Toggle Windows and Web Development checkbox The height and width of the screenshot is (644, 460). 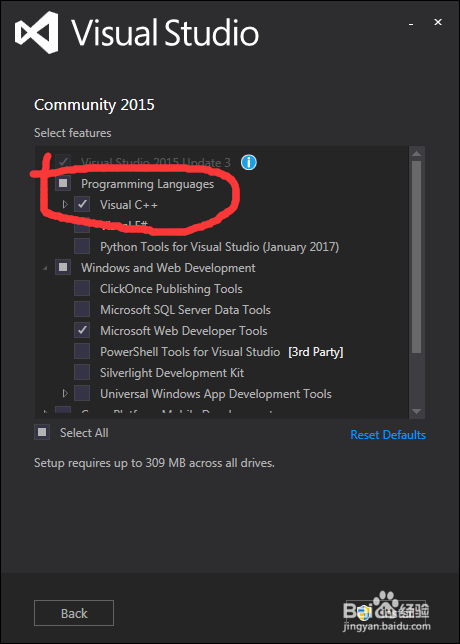point(63,267)
